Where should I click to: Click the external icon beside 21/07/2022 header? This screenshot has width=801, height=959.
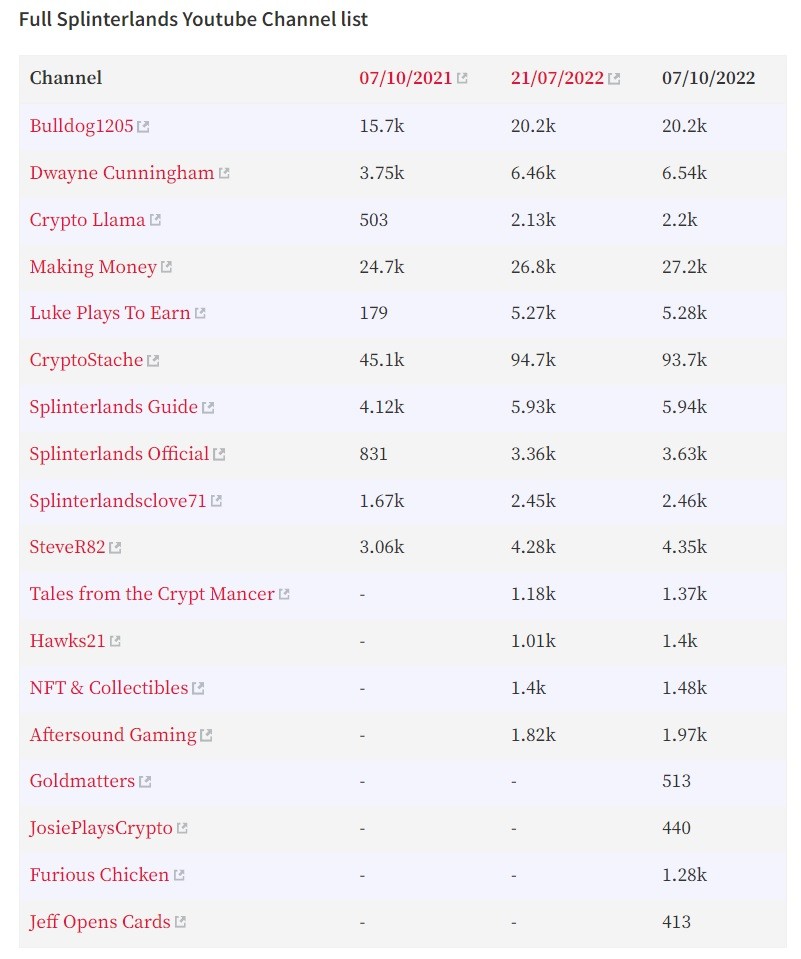[615, 78]
